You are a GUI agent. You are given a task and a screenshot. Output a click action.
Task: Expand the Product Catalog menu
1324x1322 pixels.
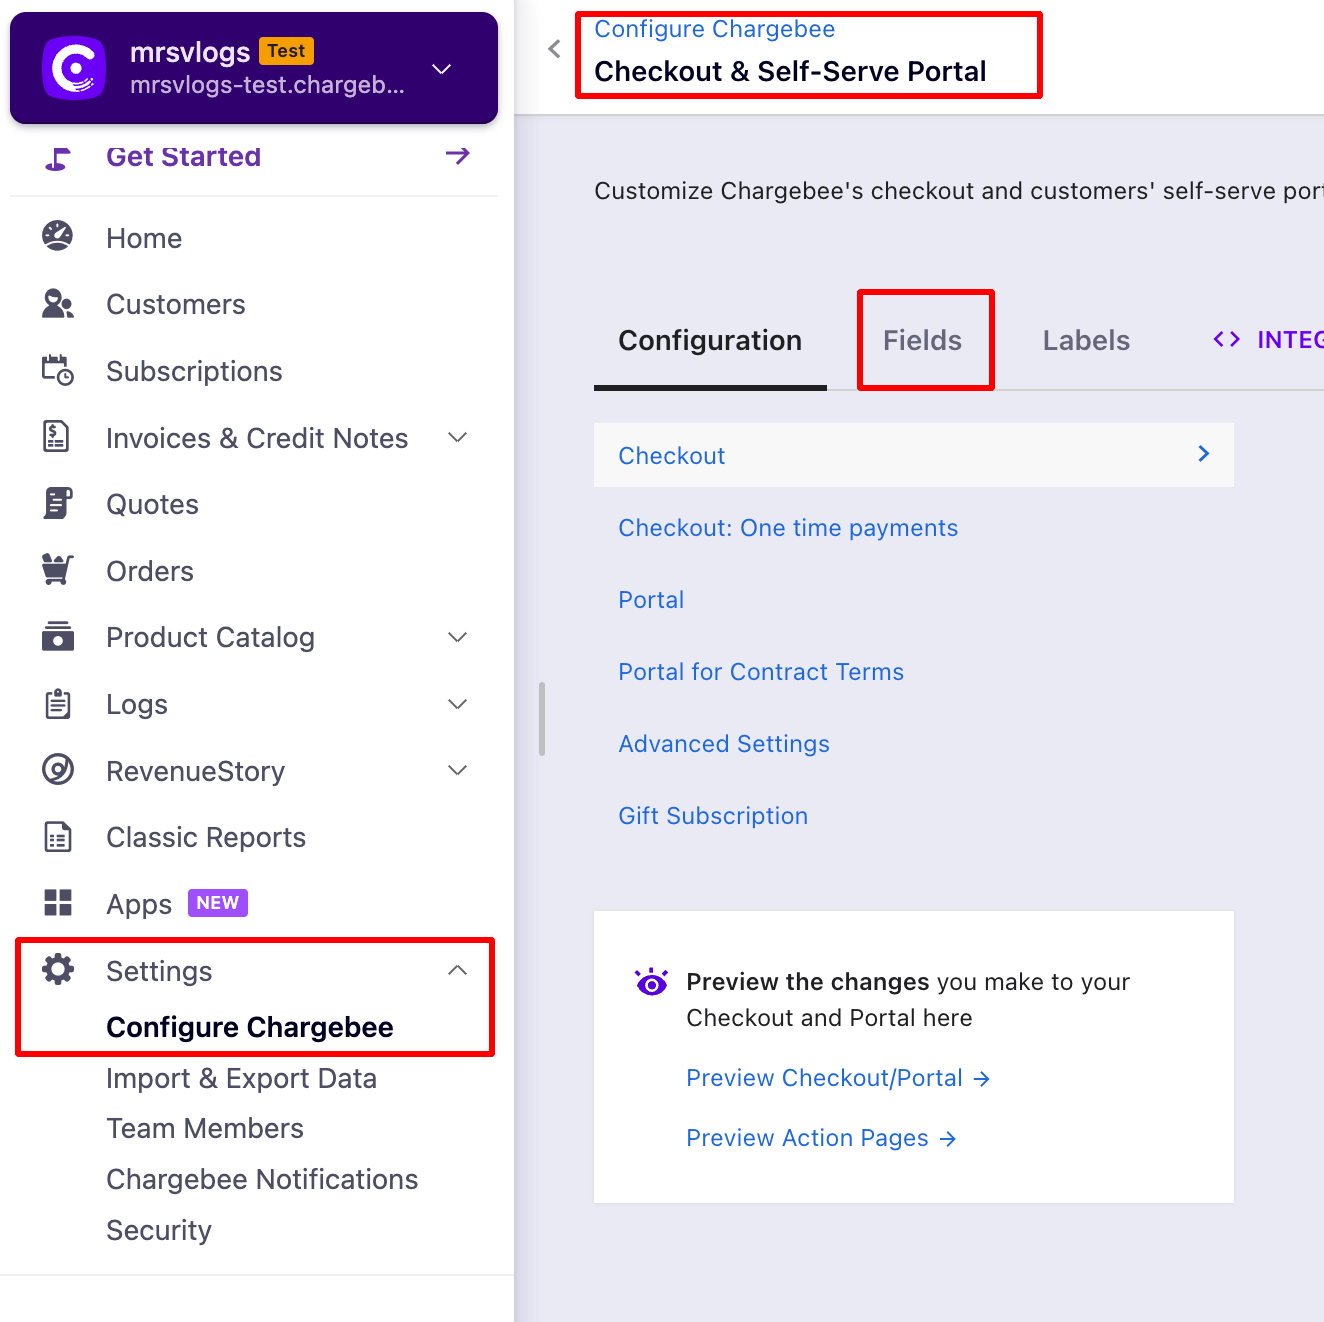pos(457,637)
